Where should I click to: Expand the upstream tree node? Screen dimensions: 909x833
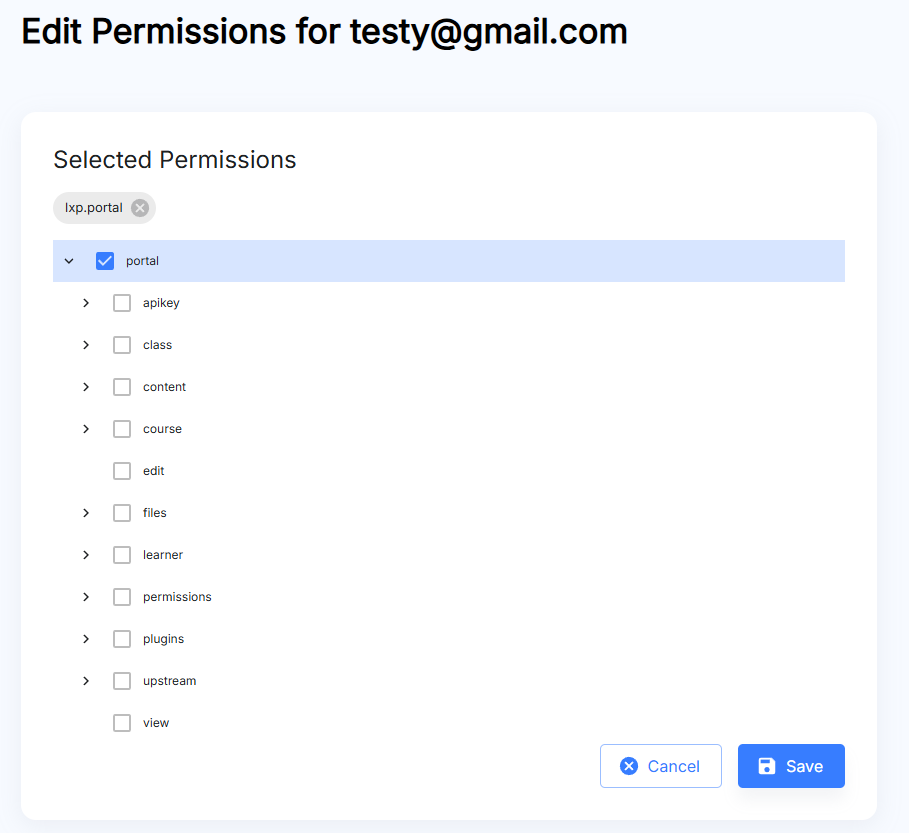pos(86,681)
